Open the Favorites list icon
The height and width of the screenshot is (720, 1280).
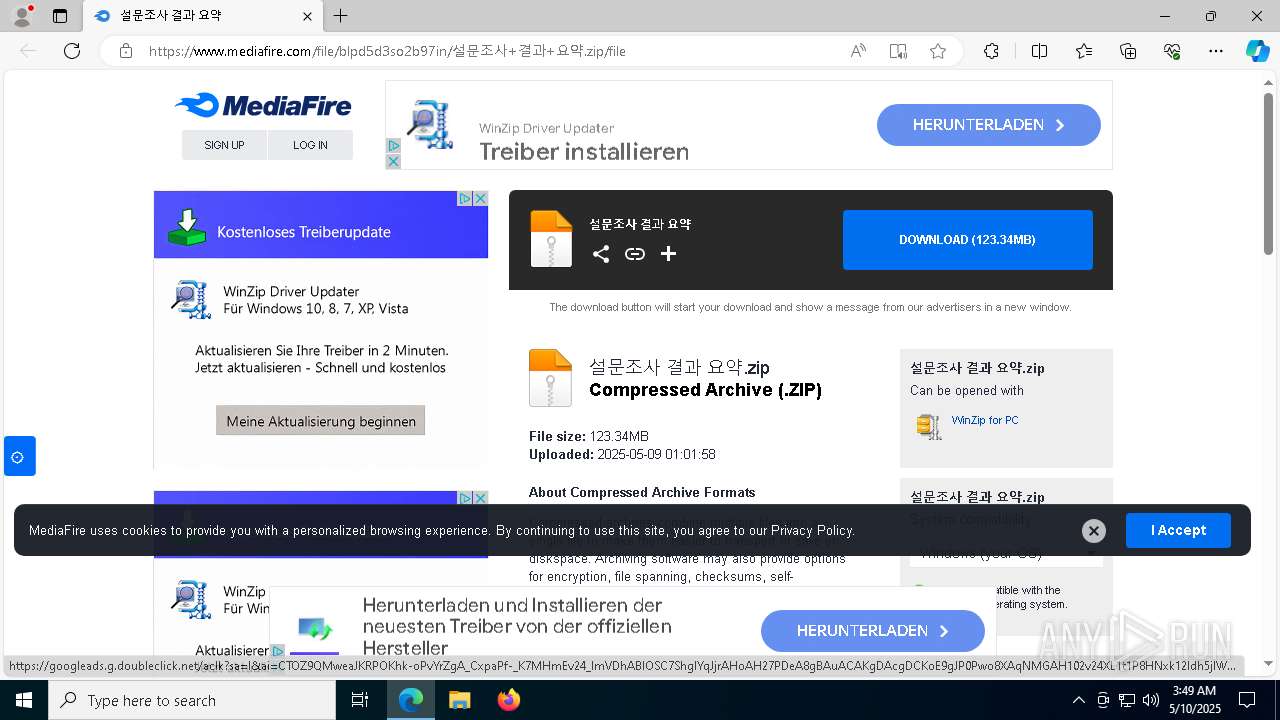pos(1084,51)
